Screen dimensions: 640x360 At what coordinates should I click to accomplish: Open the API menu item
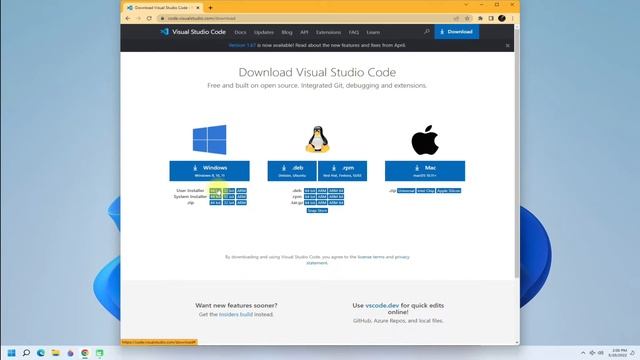304,32
